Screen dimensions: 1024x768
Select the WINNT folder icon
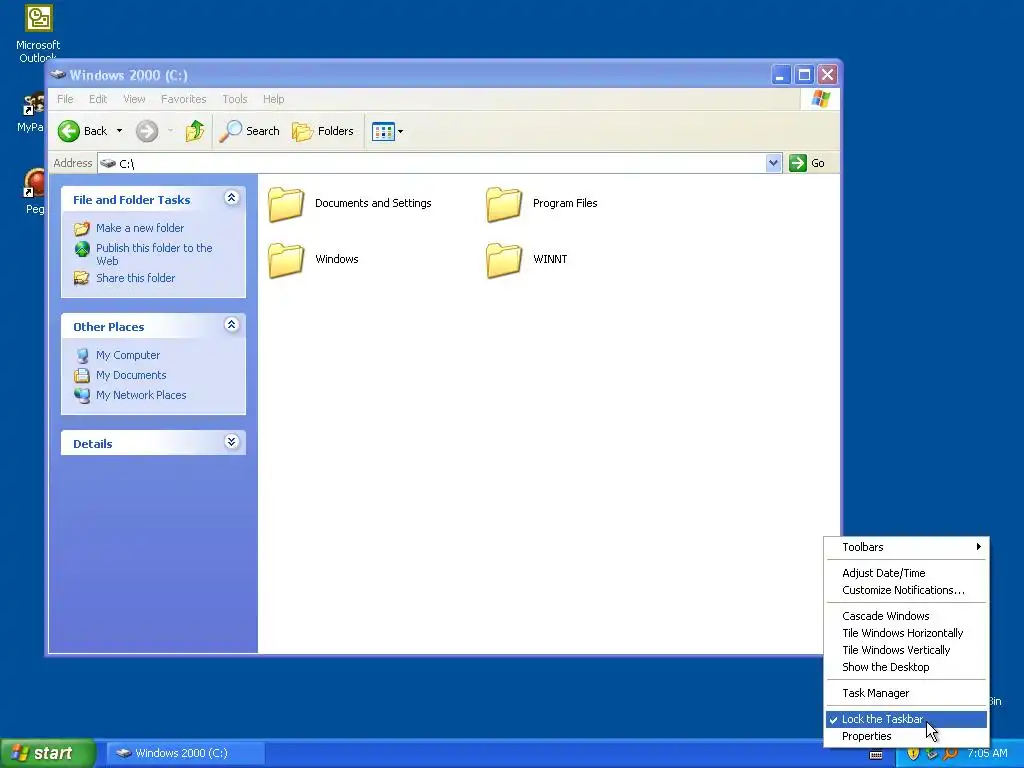[x=504, y=260]
